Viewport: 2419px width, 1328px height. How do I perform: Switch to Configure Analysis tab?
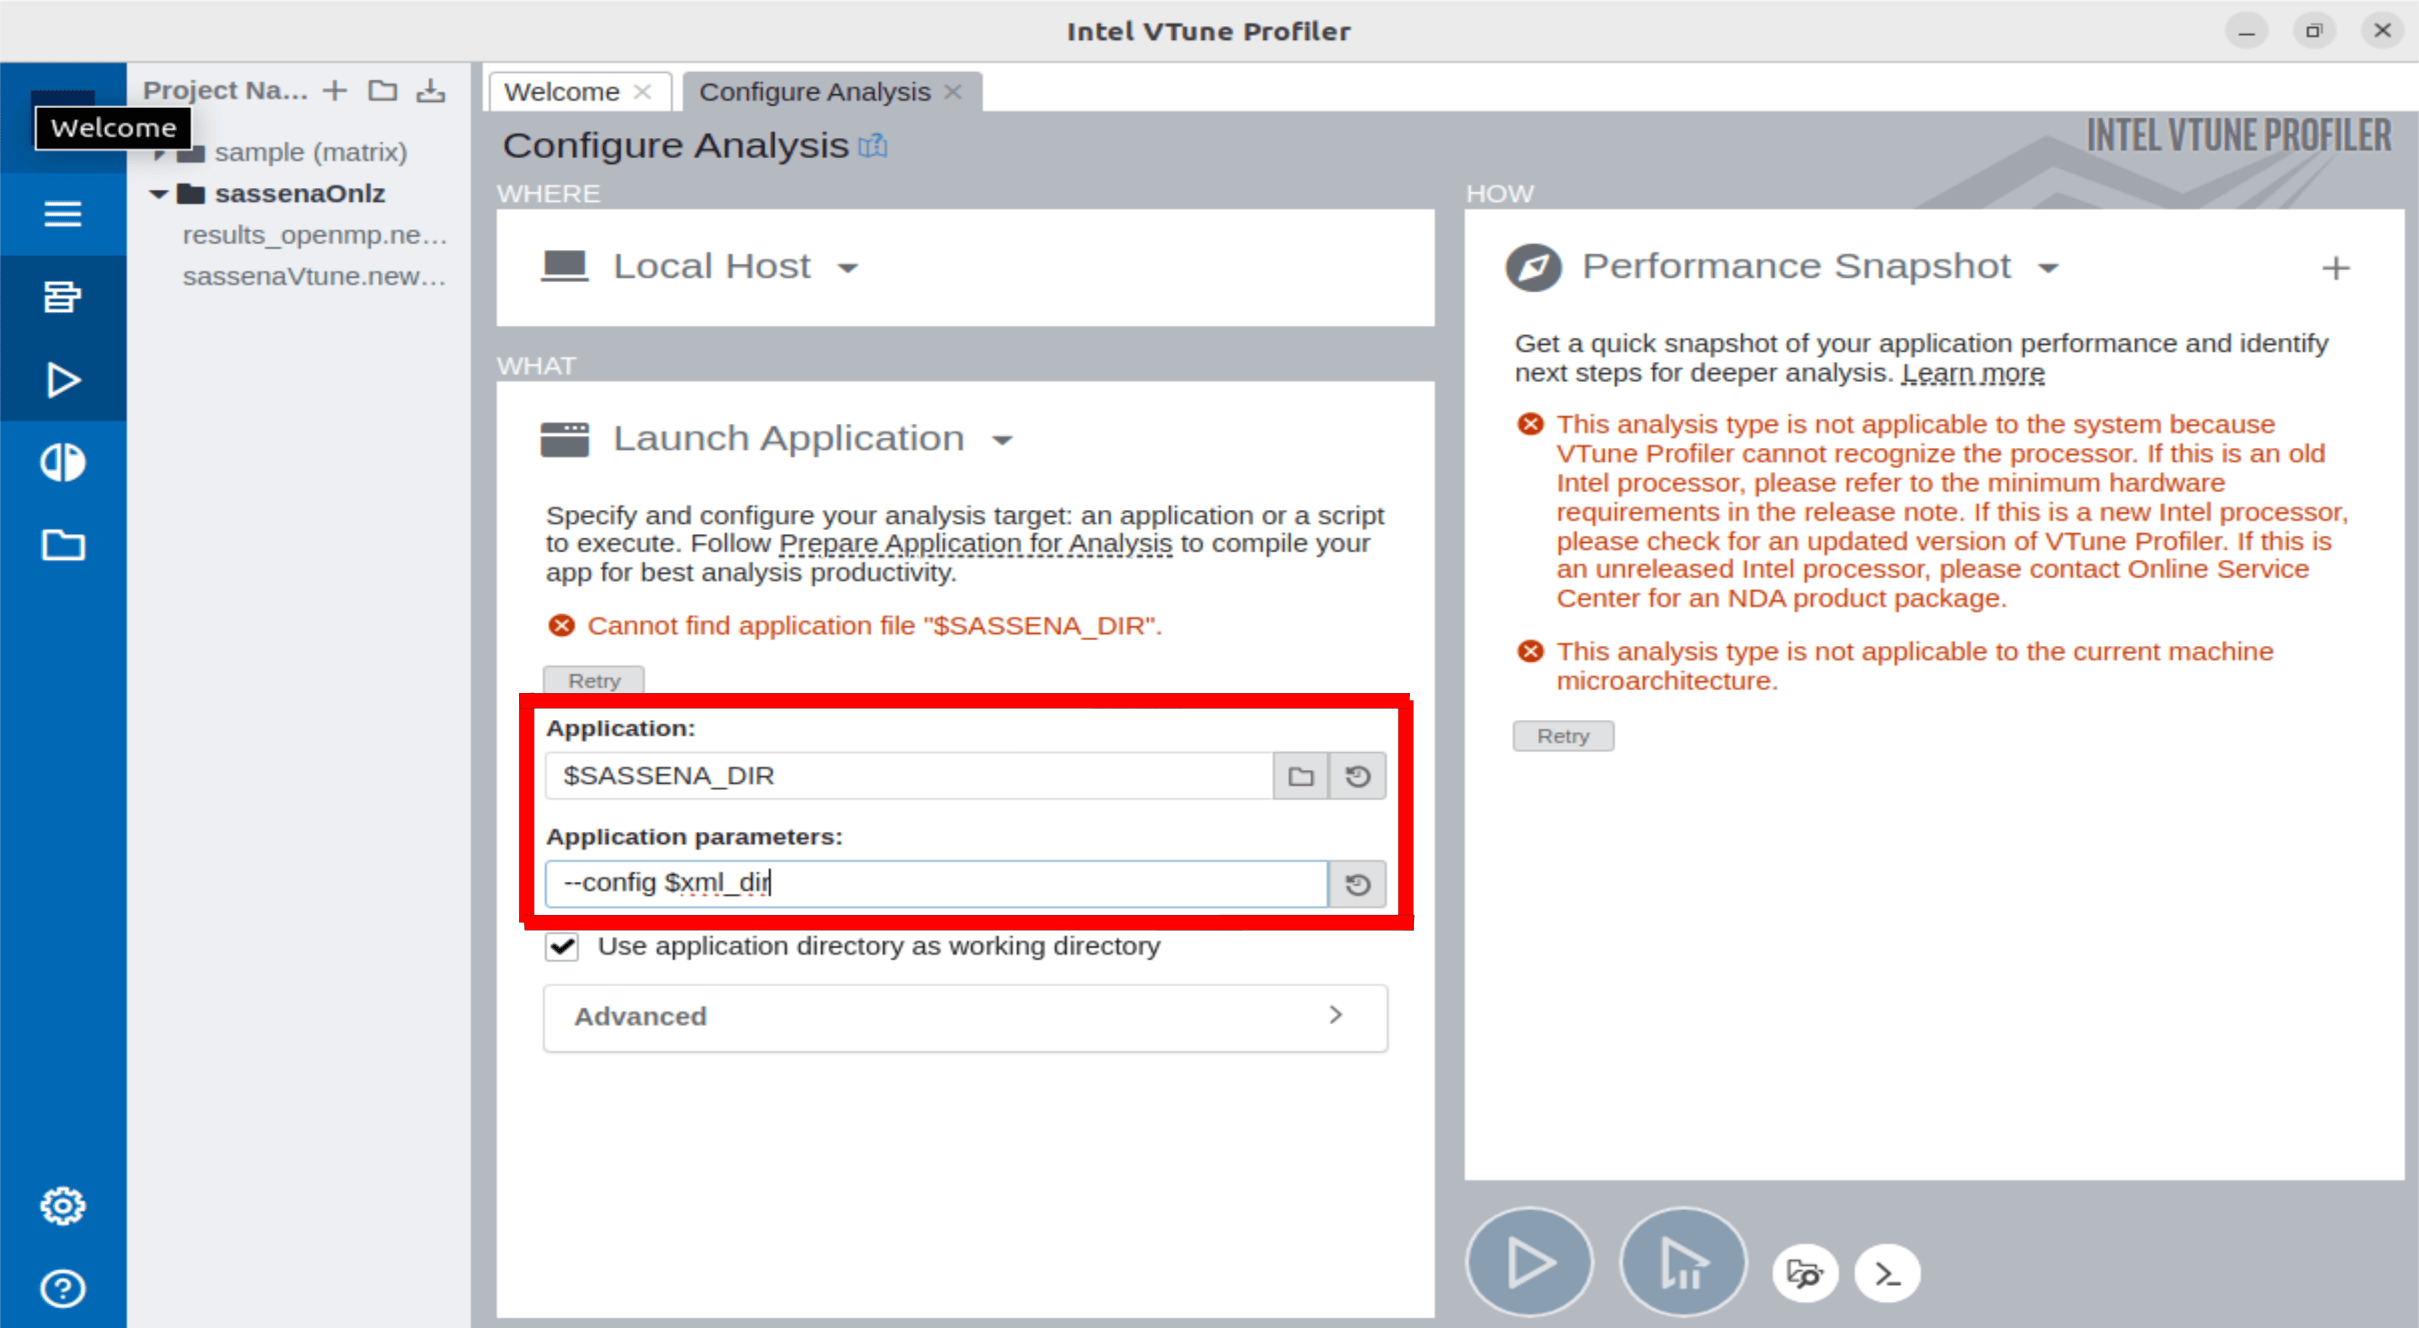(815, 92)
